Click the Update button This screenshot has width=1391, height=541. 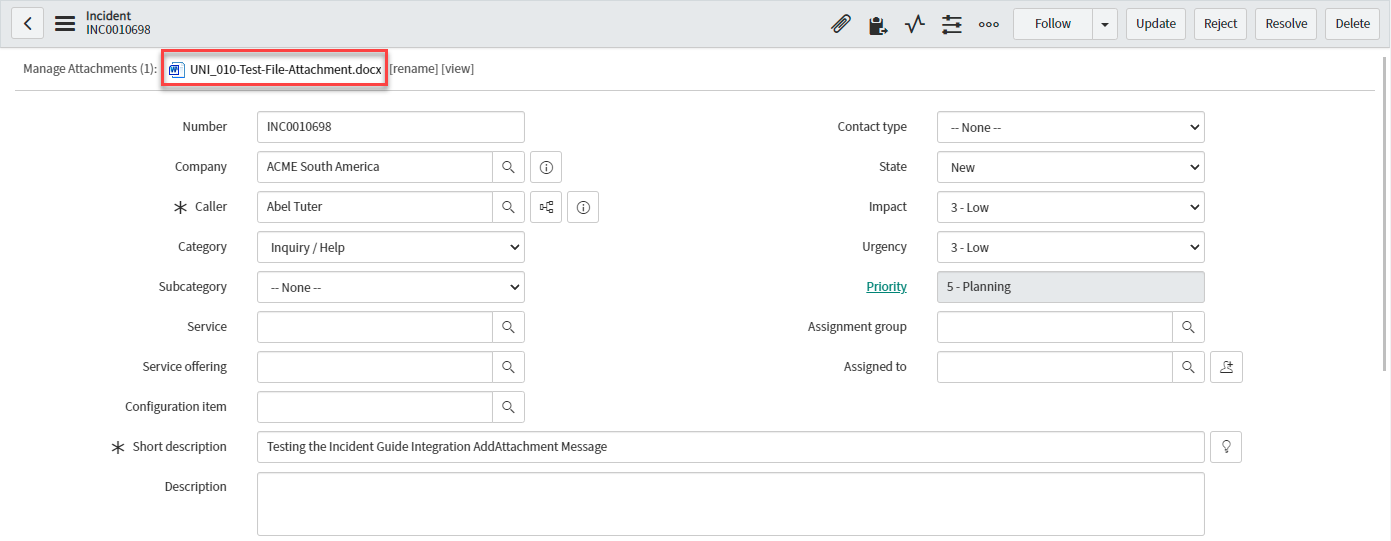tap(1156, 24)
